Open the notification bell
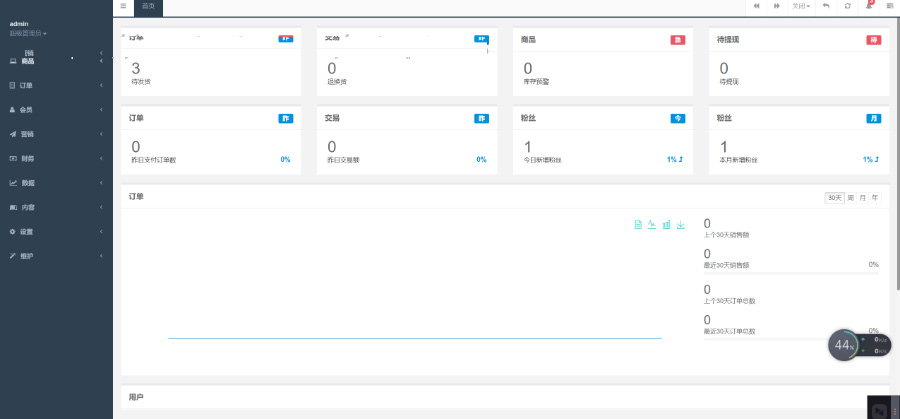The width and height of the screenshot is (900, 419). click(869, 6)
